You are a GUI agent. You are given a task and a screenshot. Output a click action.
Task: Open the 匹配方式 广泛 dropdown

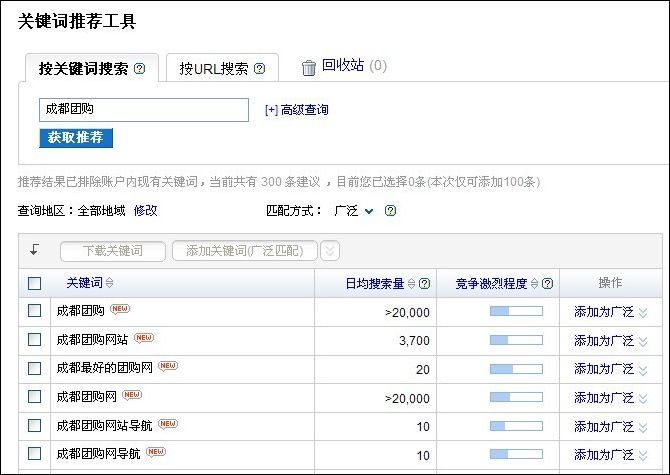tap(354, 211)
